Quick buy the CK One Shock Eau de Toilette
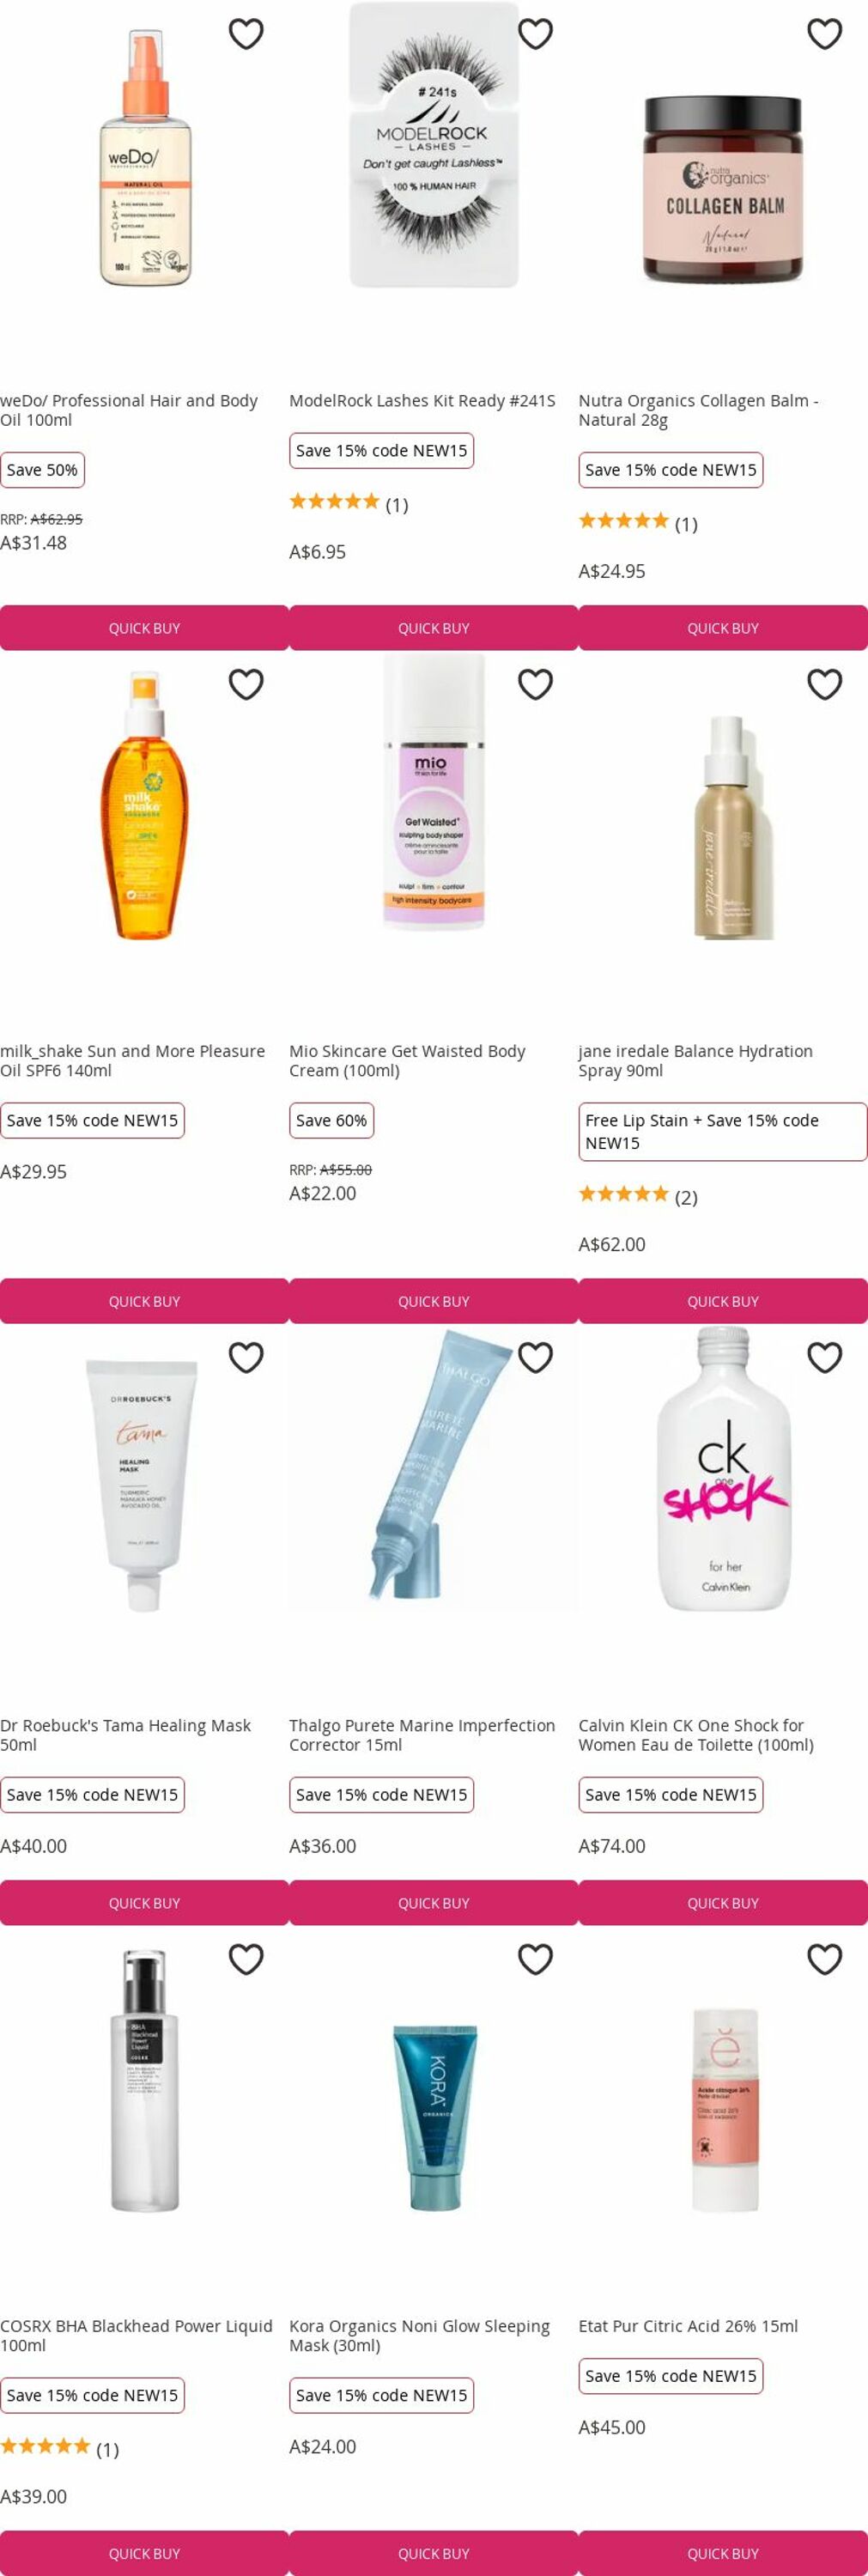The image size is (868, 2576). (x=723, y=1902)
